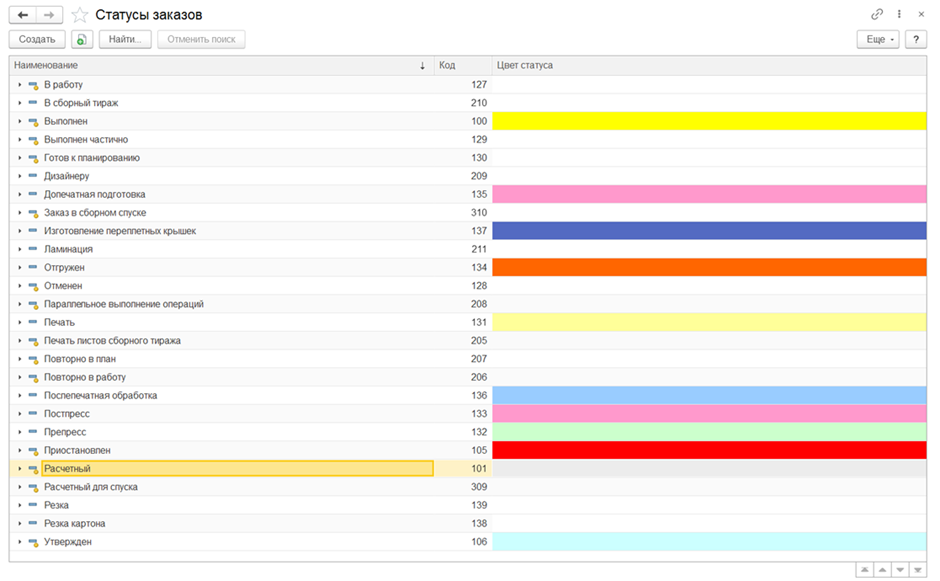Expand the В работу row
This screenshot has width=940, height=581.
[x=19, y=85]
